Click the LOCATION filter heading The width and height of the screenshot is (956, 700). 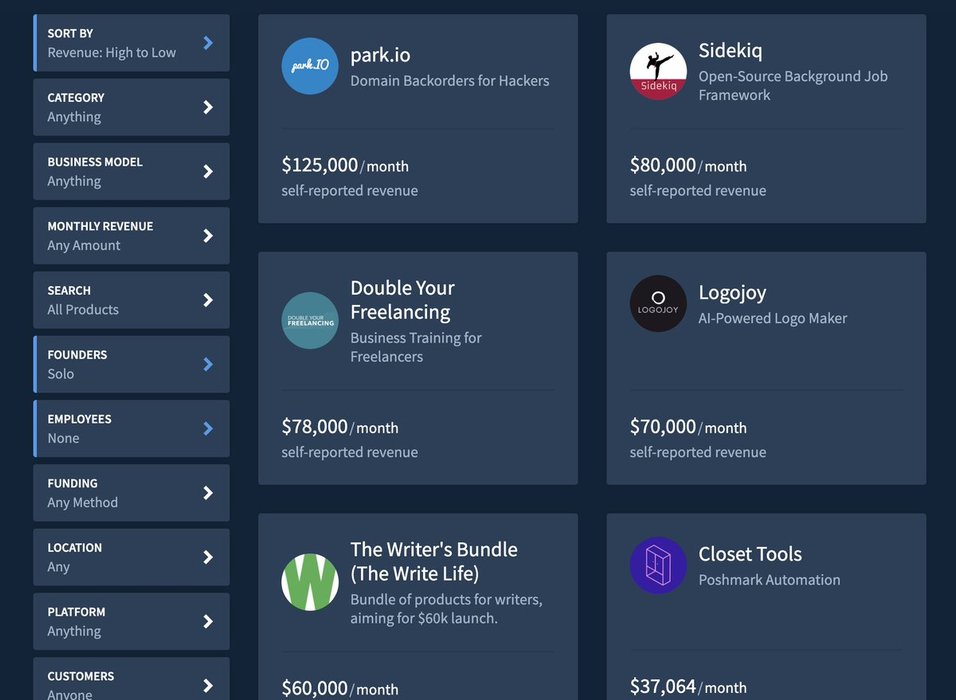point(74,548)
